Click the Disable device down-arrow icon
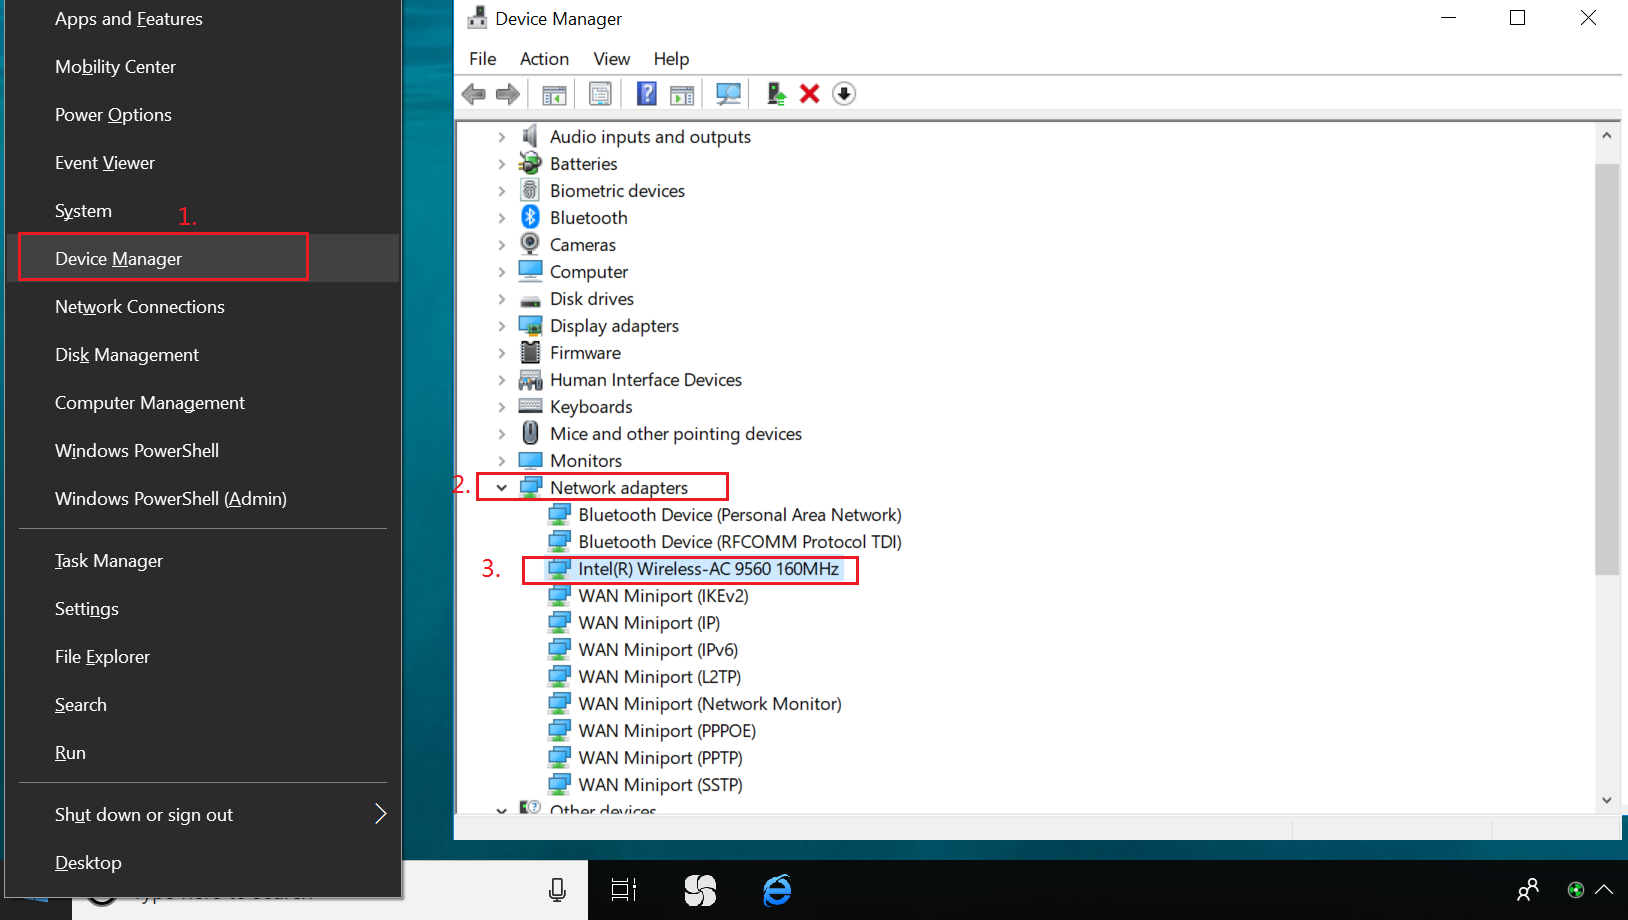Viewport: 1628px width, 920px height. point(844,93)
